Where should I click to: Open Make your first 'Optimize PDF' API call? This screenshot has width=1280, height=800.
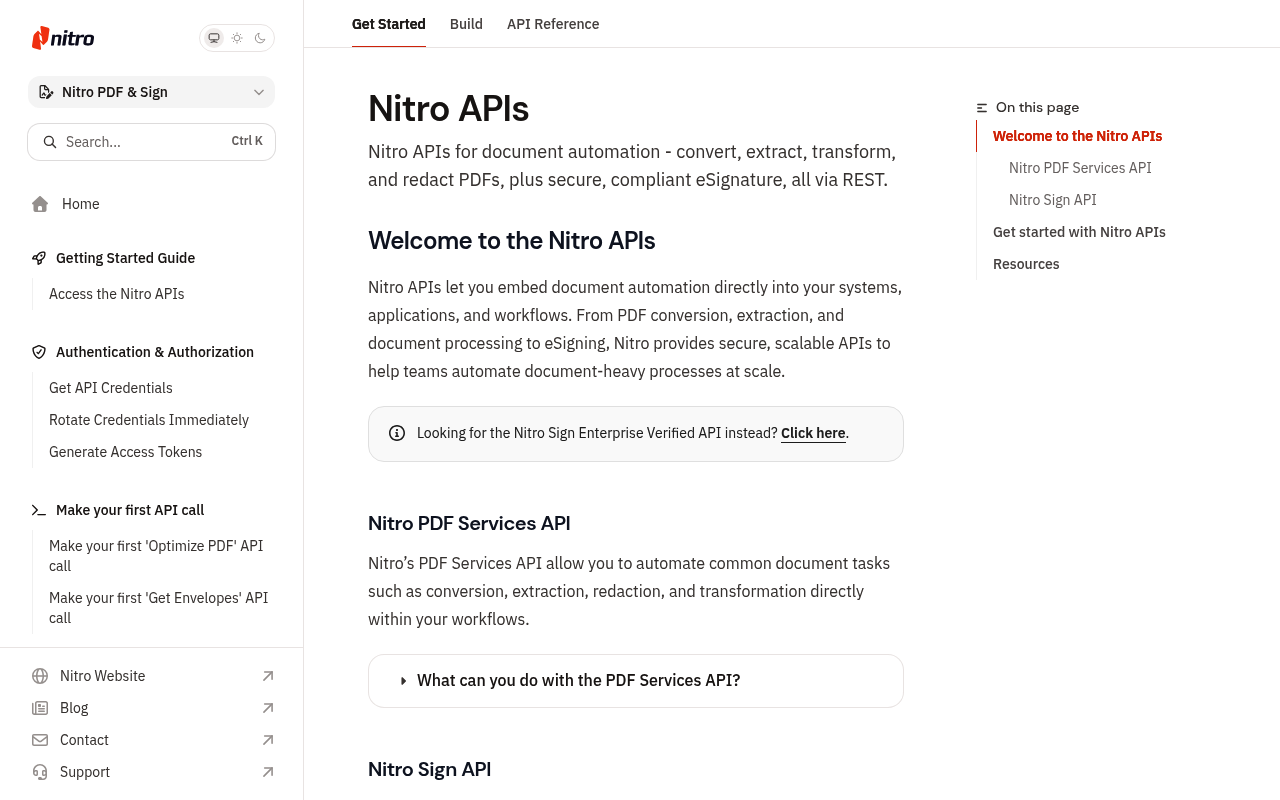pyautogui.click(x=158, y=556)
